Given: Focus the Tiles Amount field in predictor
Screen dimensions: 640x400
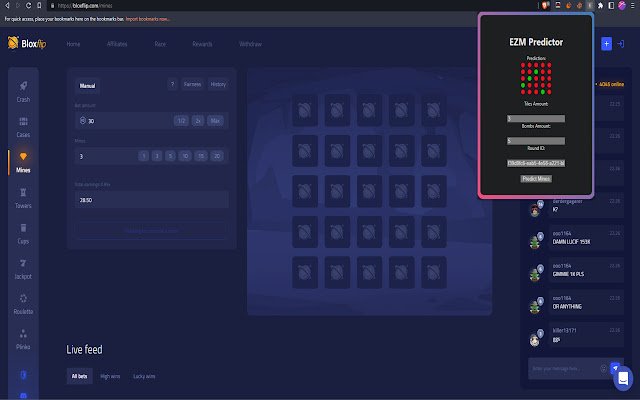Looking at the screenshot, I should [536, 118].
